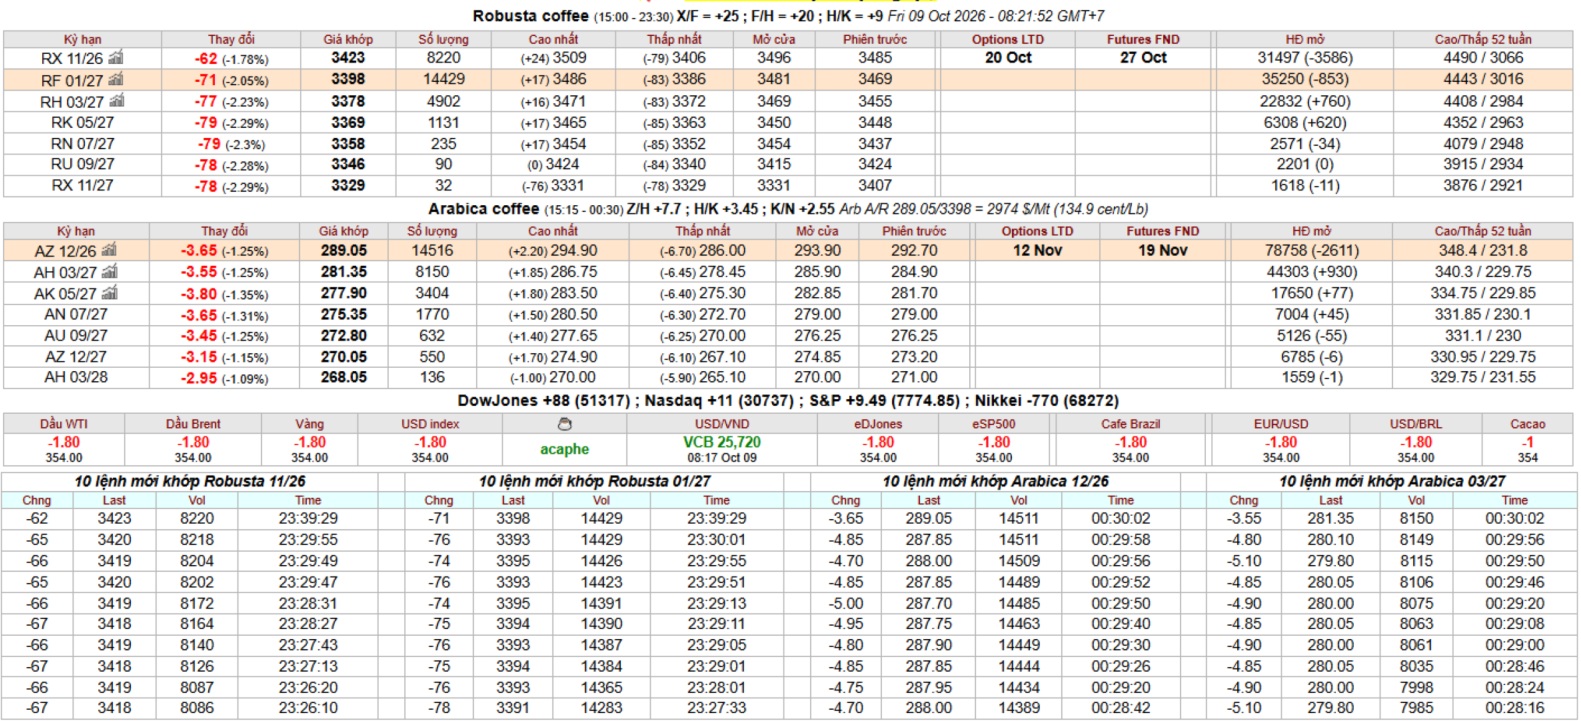
Task: Click the Cacao column header
Action: tap(1527, 424)
